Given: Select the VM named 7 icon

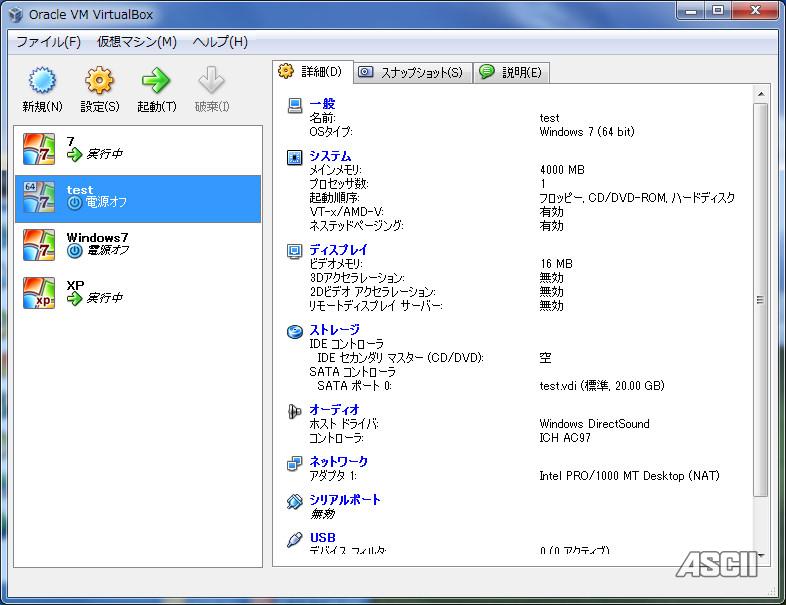Looking at the screenshot, I should [39, 149].
